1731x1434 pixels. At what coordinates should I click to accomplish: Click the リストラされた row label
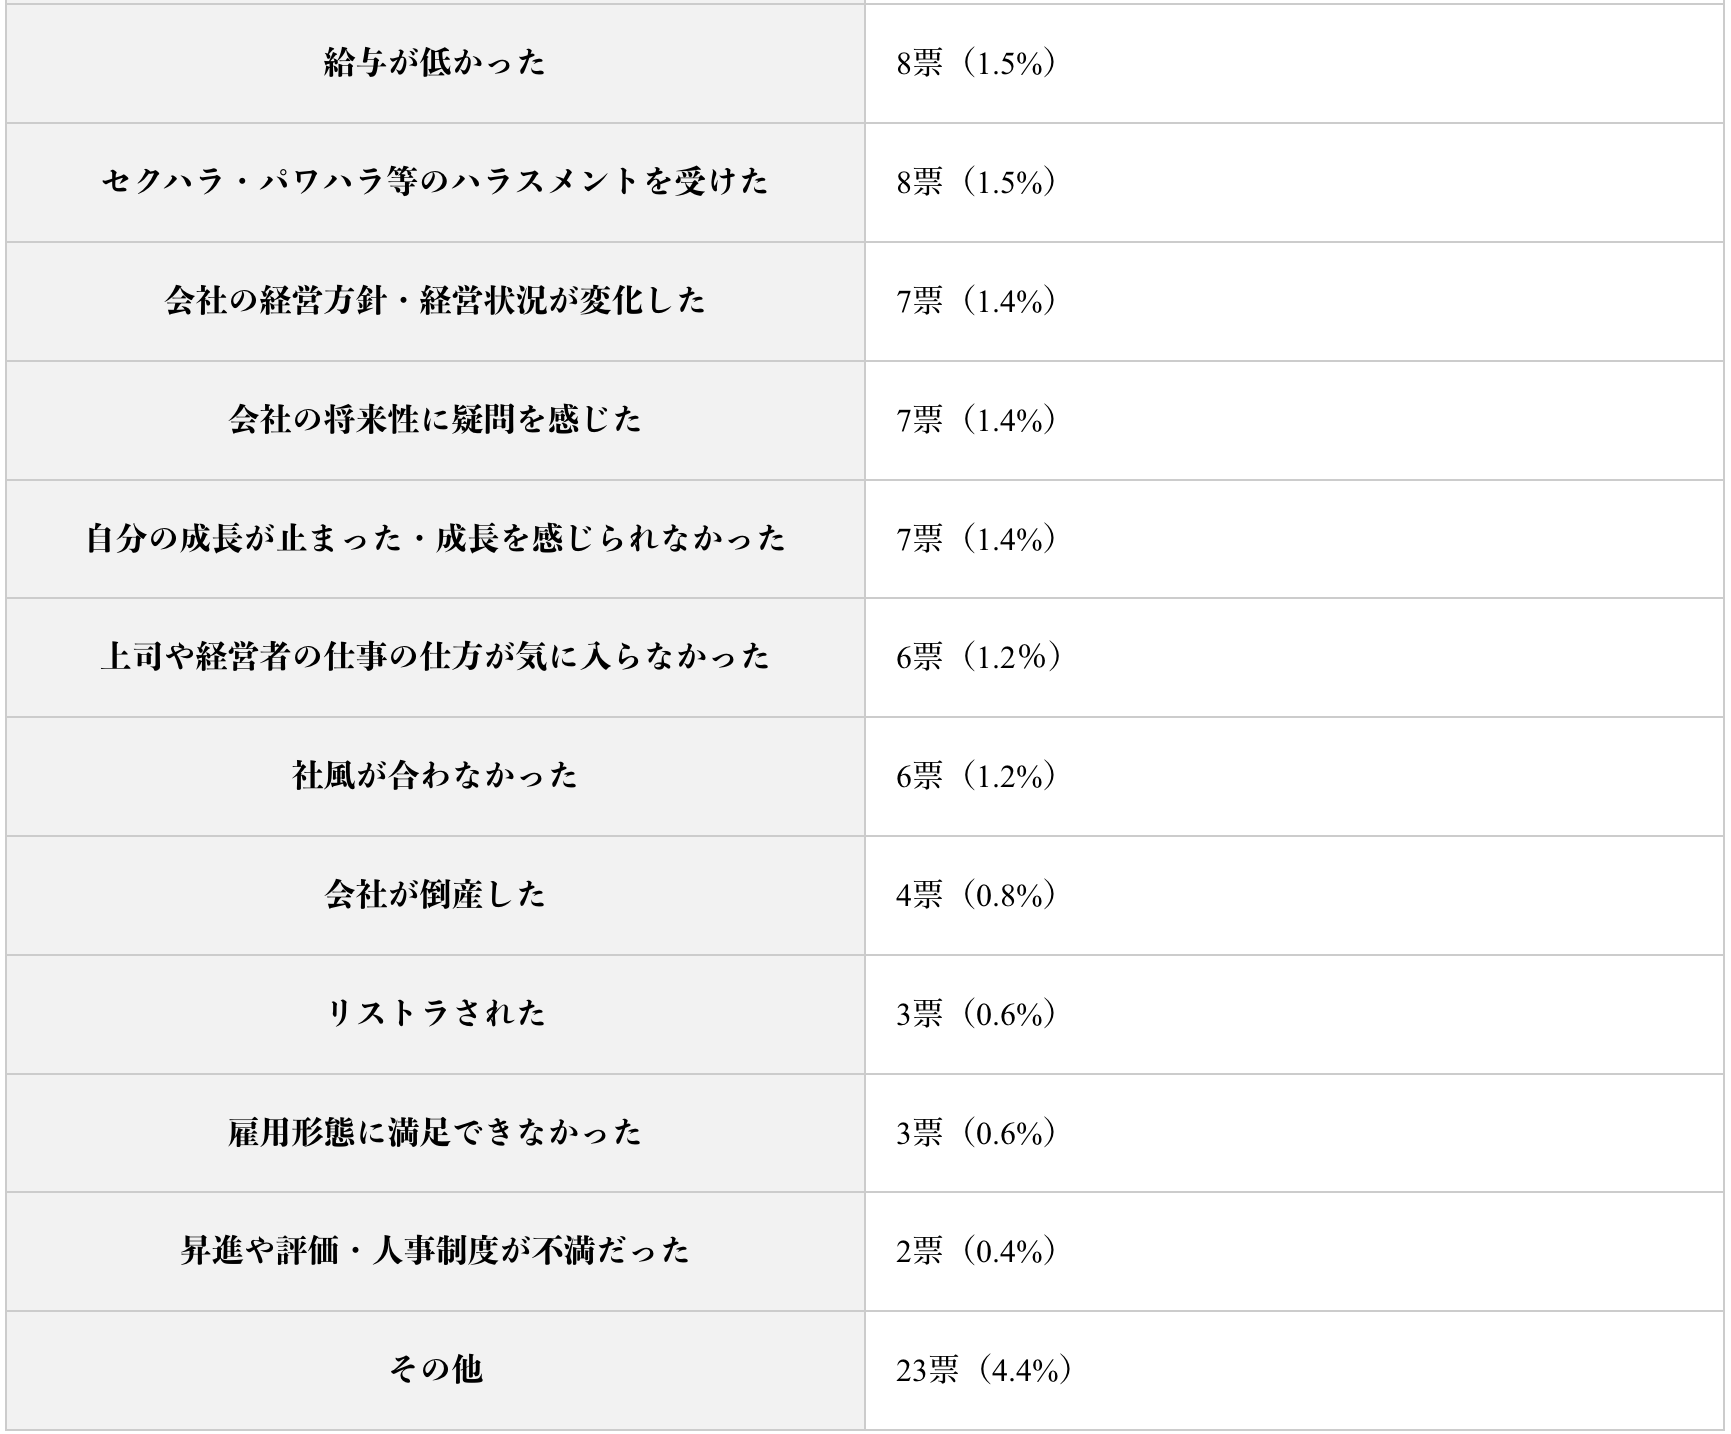pyautogui.click(x=435, y=1014)
